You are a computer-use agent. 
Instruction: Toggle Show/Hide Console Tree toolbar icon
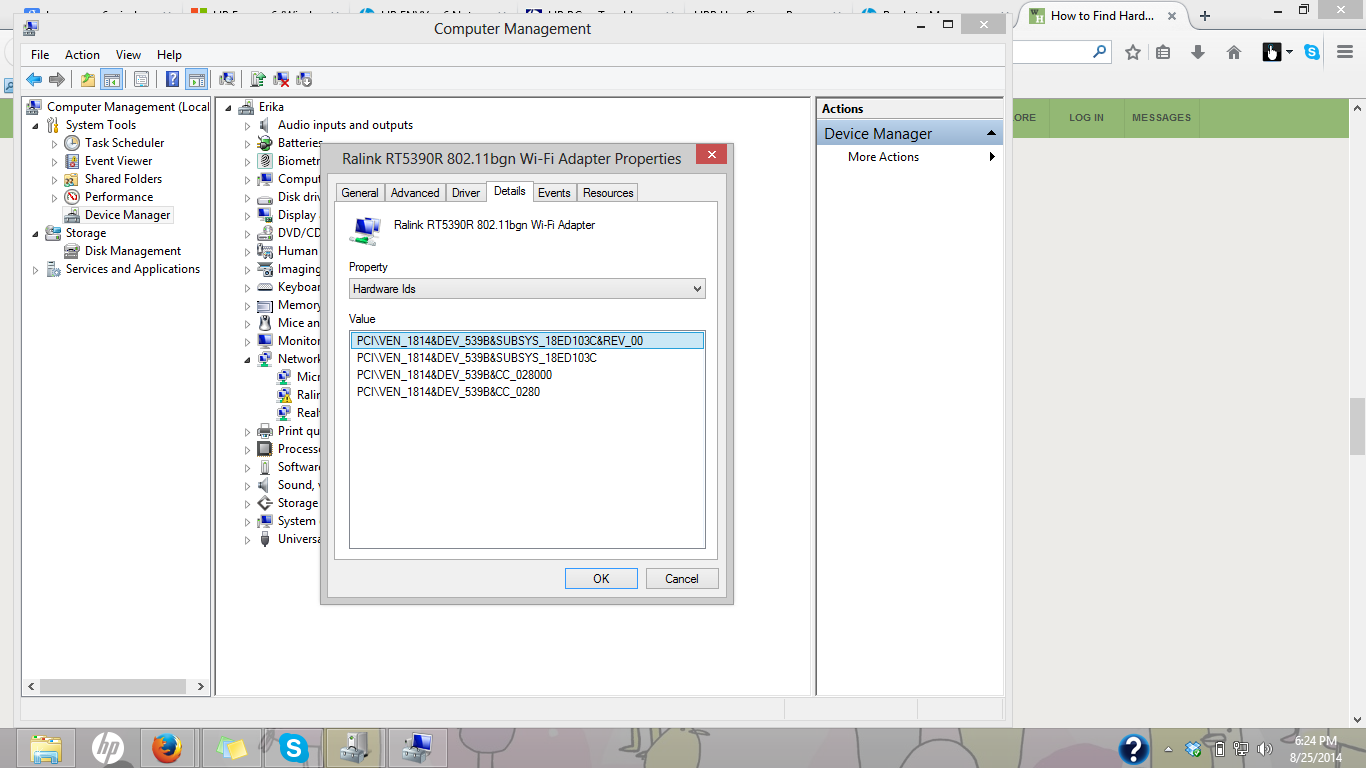coord(112,80)
